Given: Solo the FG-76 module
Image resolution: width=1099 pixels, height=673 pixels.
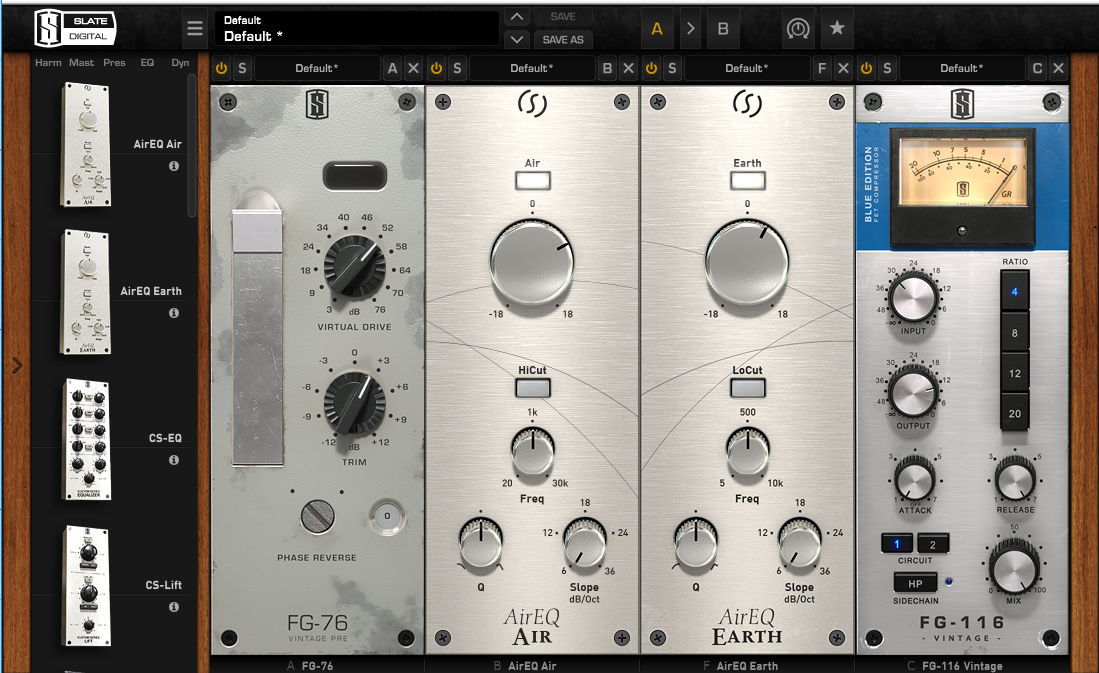Looking at the screenshot, I should (243, 68).
